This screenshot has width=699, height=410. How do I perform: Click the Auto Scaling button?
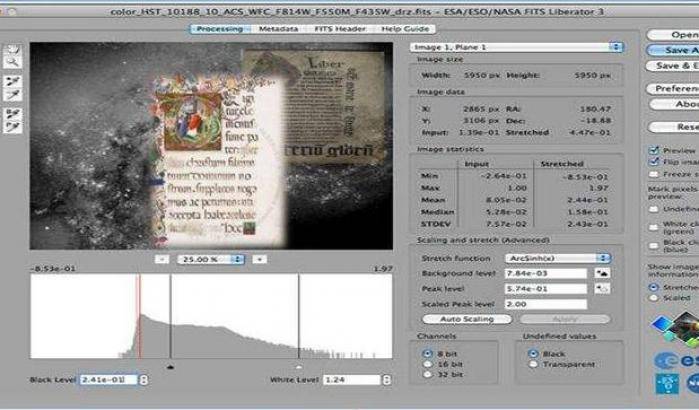(x=467, y=319)
